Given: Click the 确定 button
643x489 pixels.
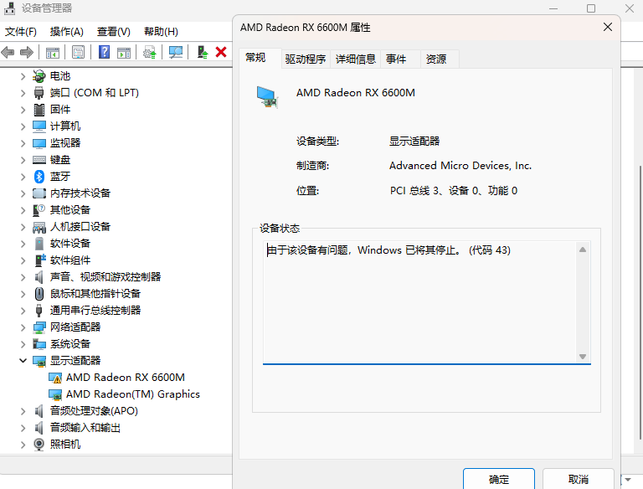Looking at the screenshot, I should pyautogui.click(x=498, y=479).
